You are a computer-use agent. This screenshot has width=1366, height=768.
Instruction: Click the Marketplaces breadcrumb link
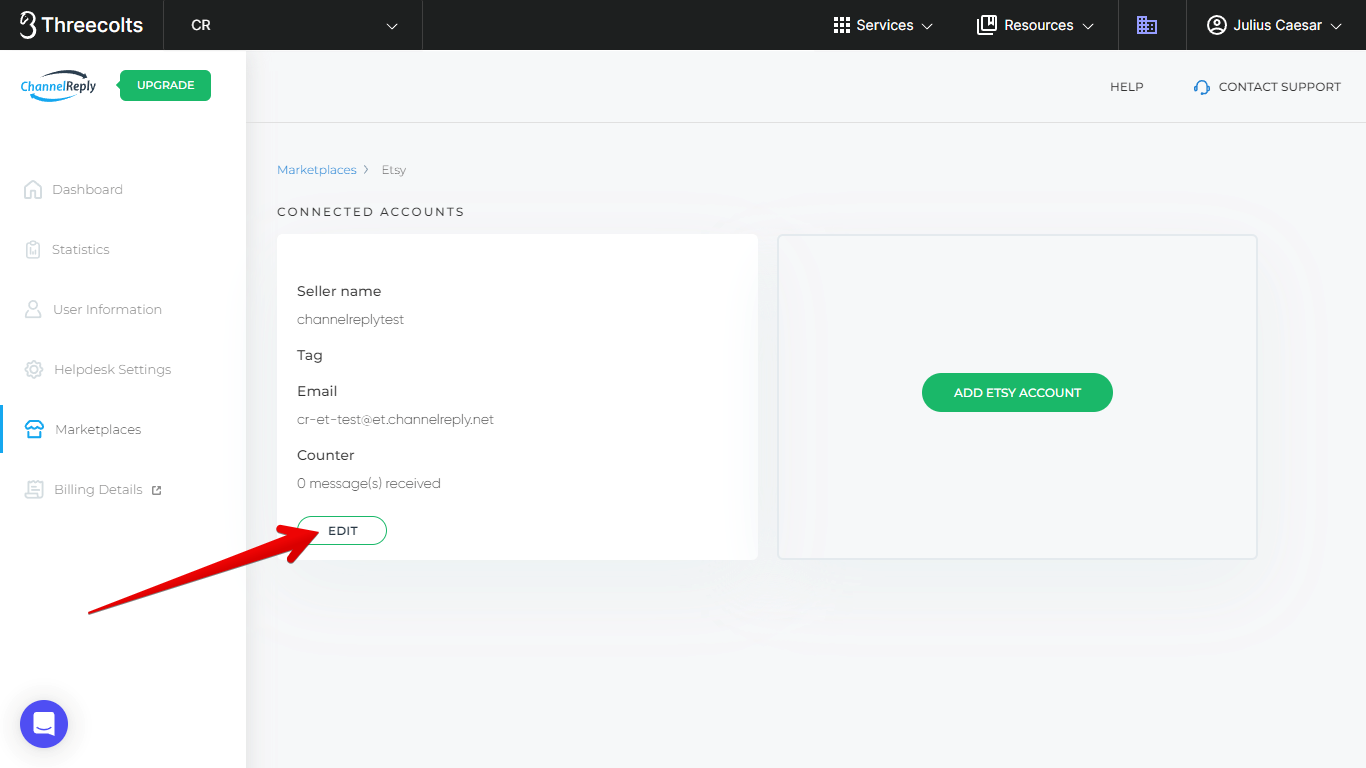317,170
